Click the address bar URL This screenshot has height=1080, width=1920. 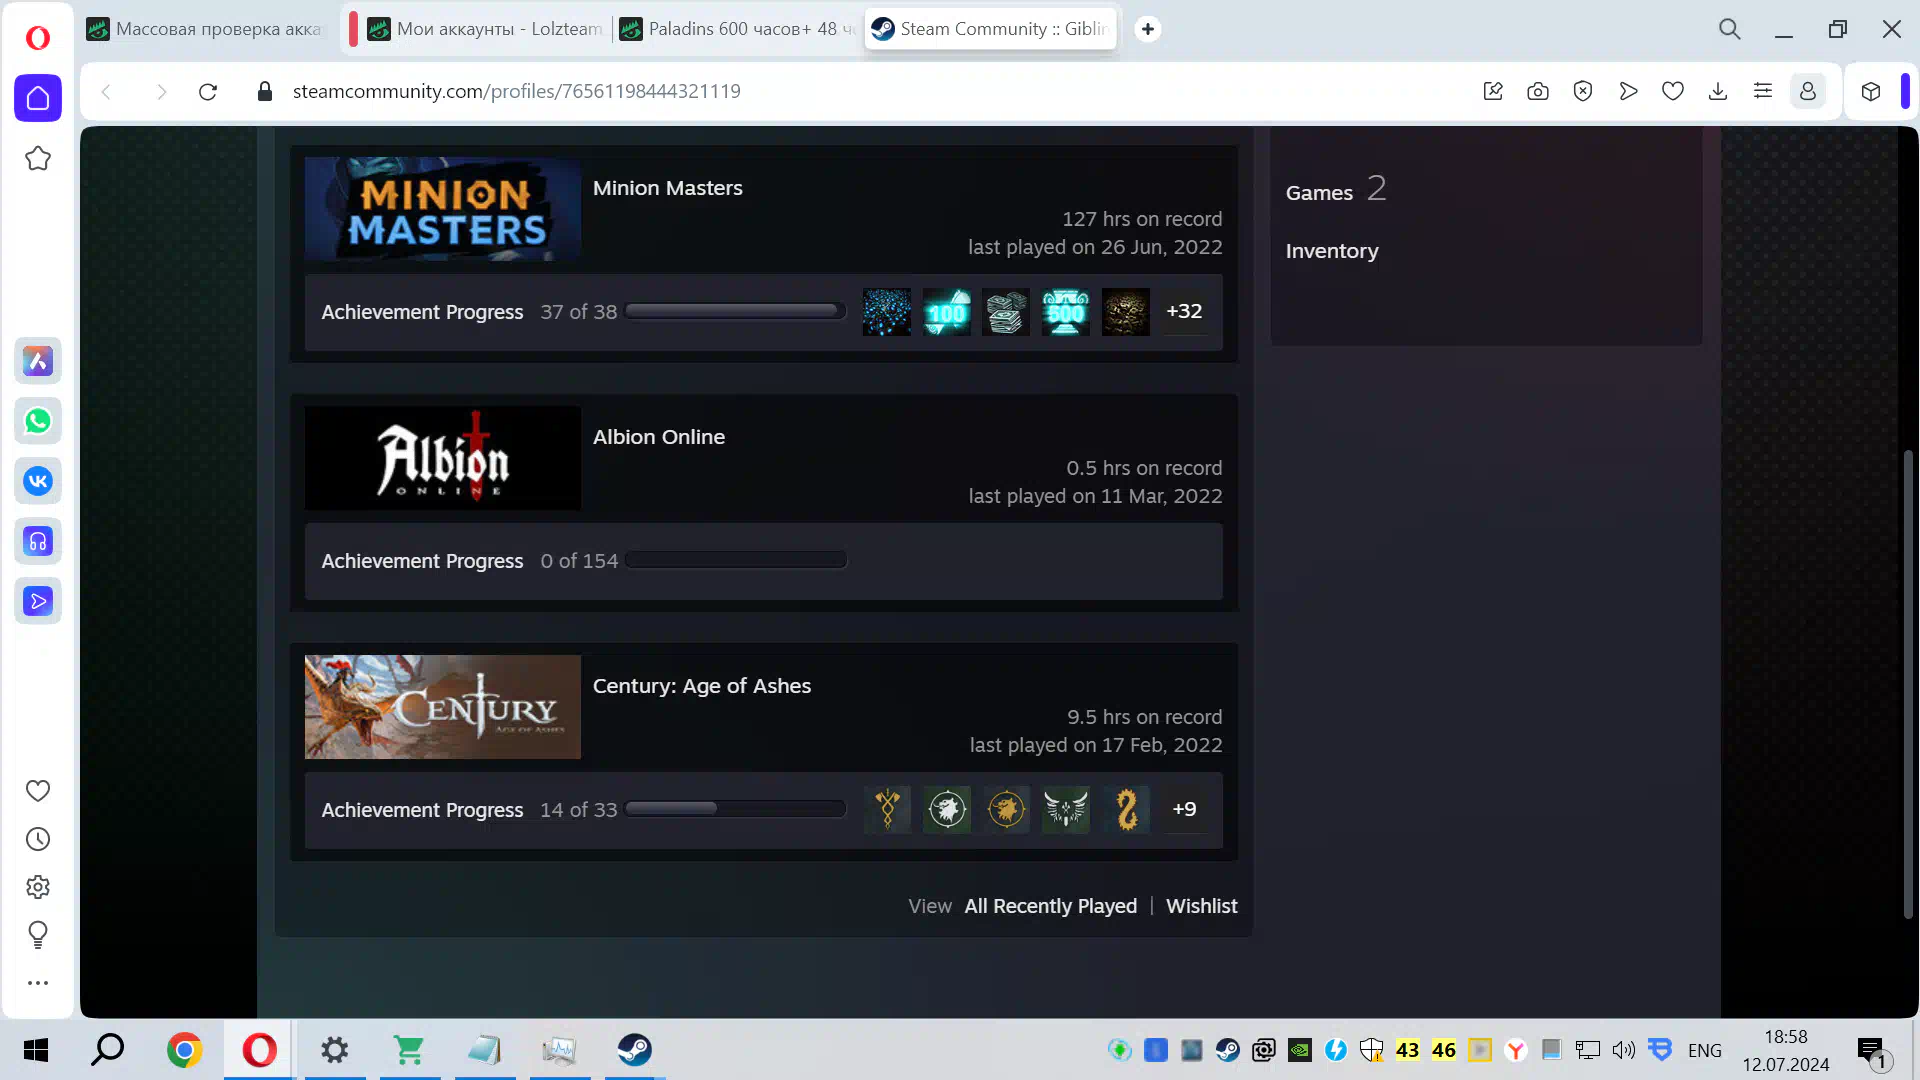coord(516,92)
